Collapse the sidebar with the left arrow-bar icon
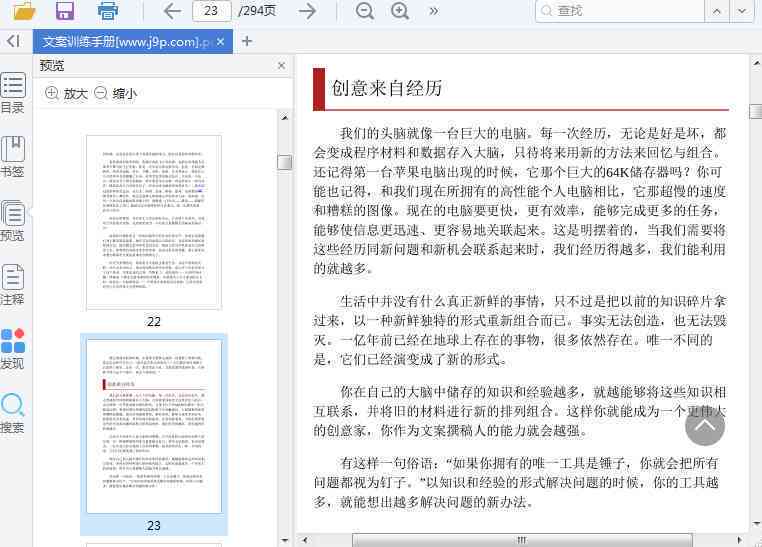The width and height of the screenshot is (762, 547). pyautogui.click(x=14, y=41)
